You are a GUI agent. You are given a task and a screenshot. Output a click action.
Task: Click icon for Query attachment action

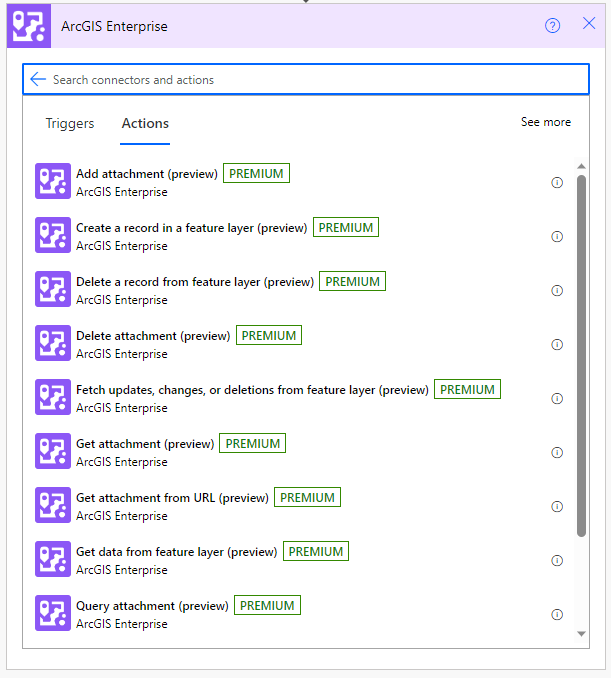coord(53,613)
